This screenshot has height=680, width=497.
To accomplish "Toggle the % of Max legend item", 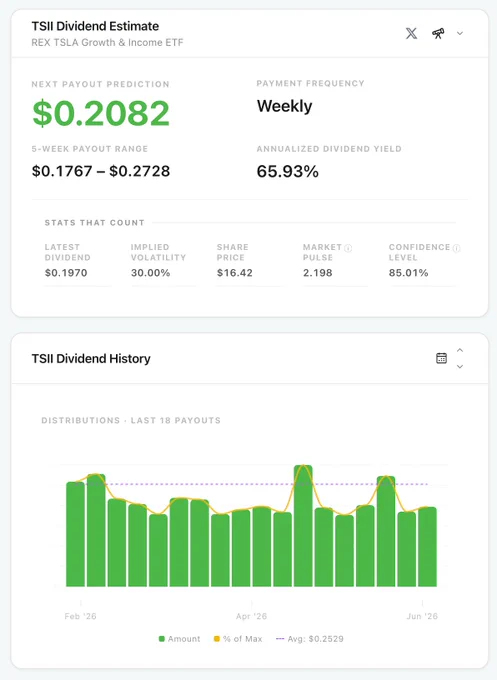I will click(x=238, y=639).
